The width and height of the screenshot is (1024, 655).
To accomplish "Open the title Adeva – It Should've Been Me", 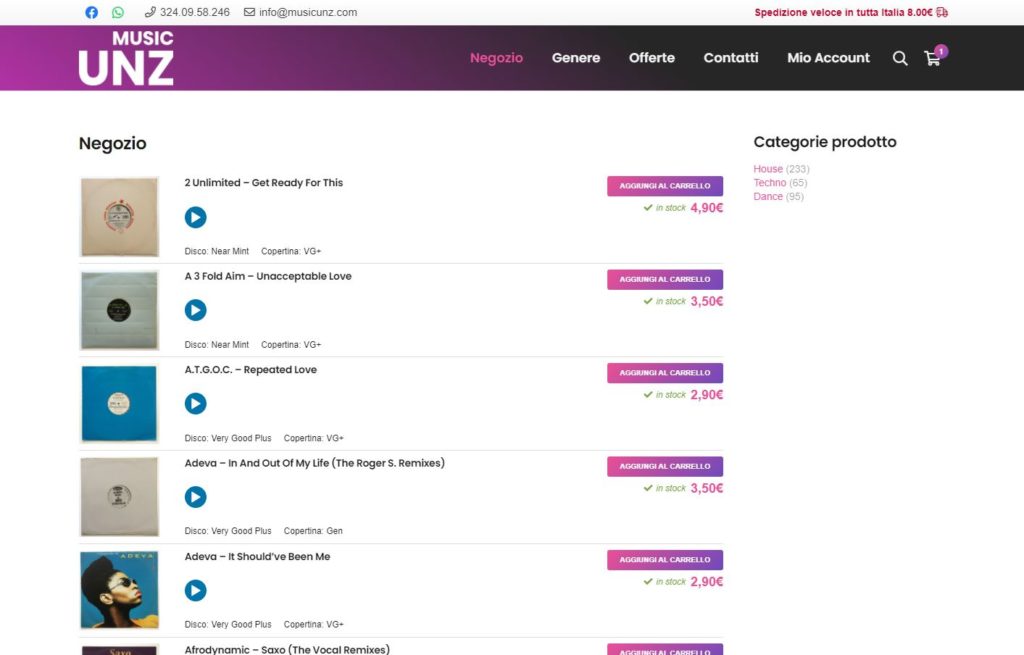I will tap(257, 556).
